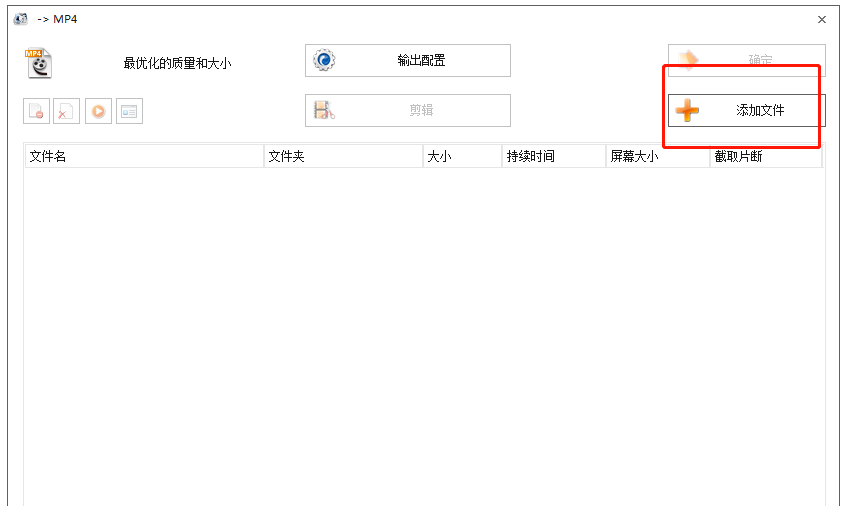
Task: Click 最优化的质量和大小 quality label
Action: (177, 63)
